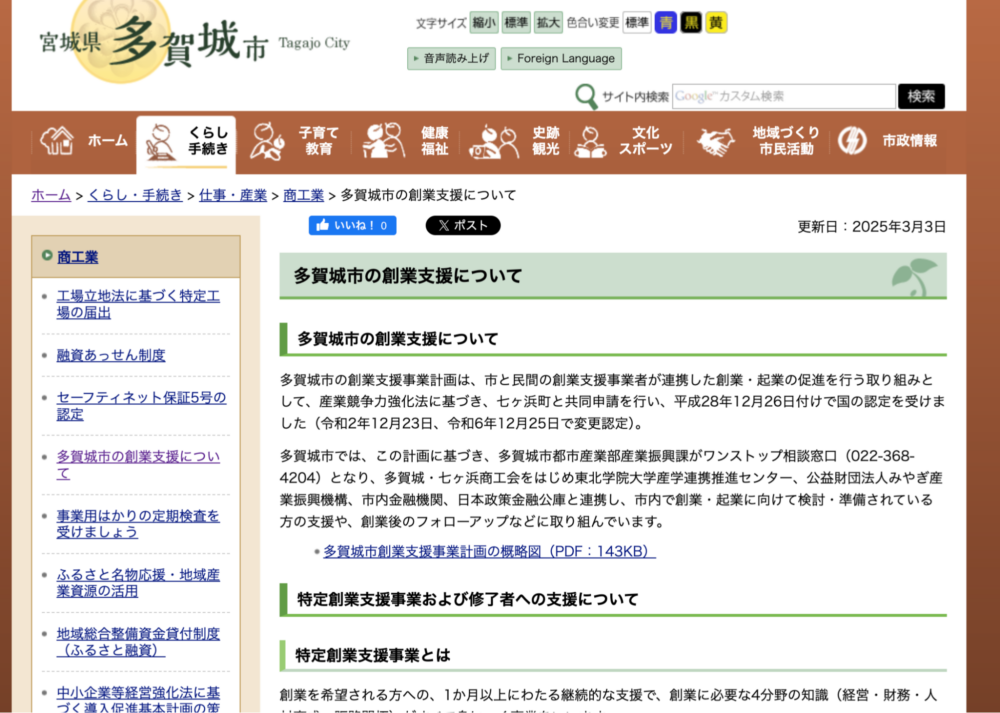Click the 特定創業支援事業とは subheading

pos(373,655)
